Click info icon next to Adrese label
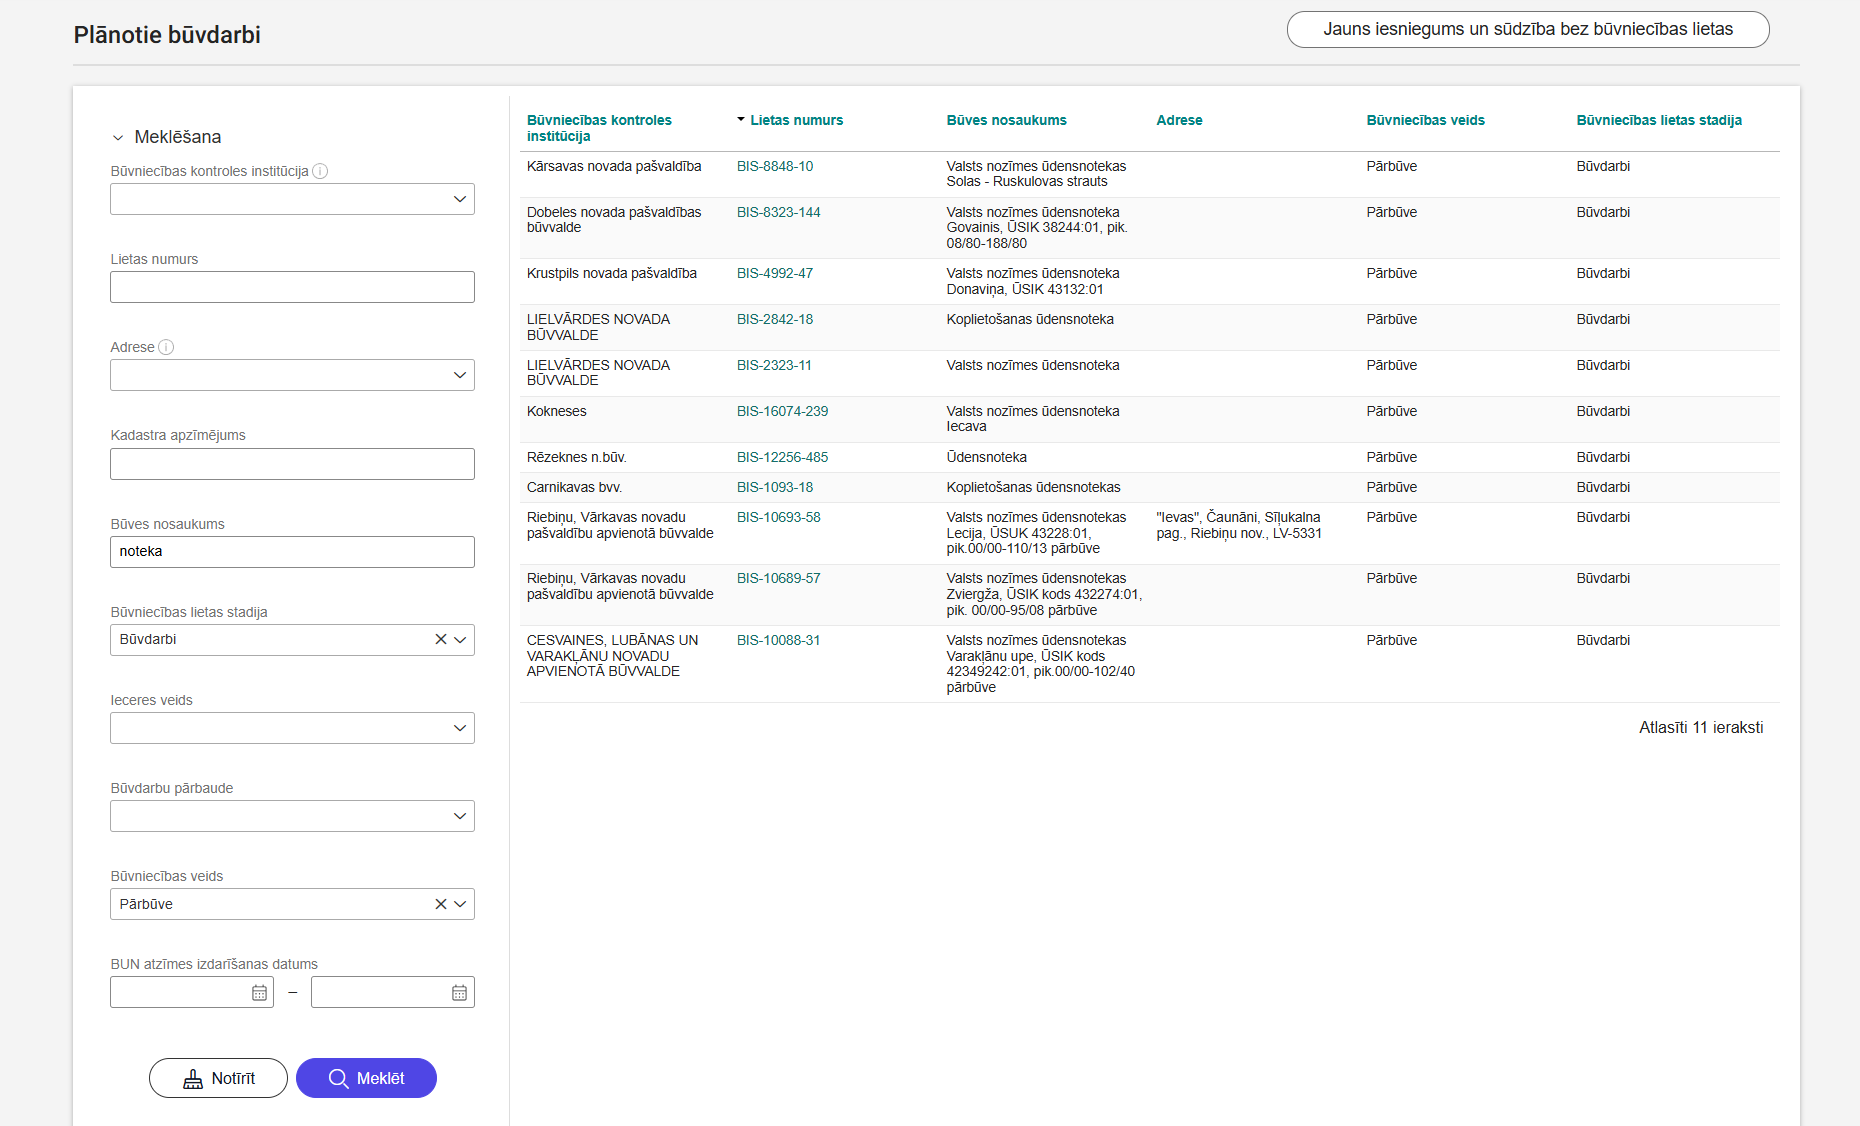Screen dimensions: 1860x1126 pos(166,347)
